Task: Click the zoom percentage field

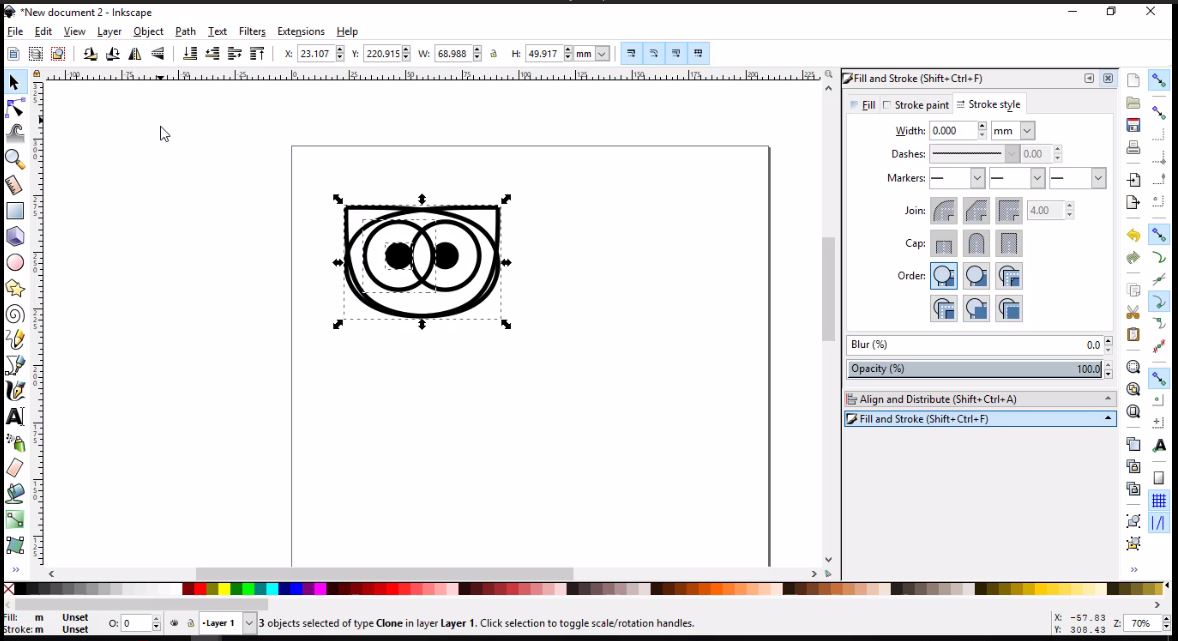Action: coord(1142,623)
